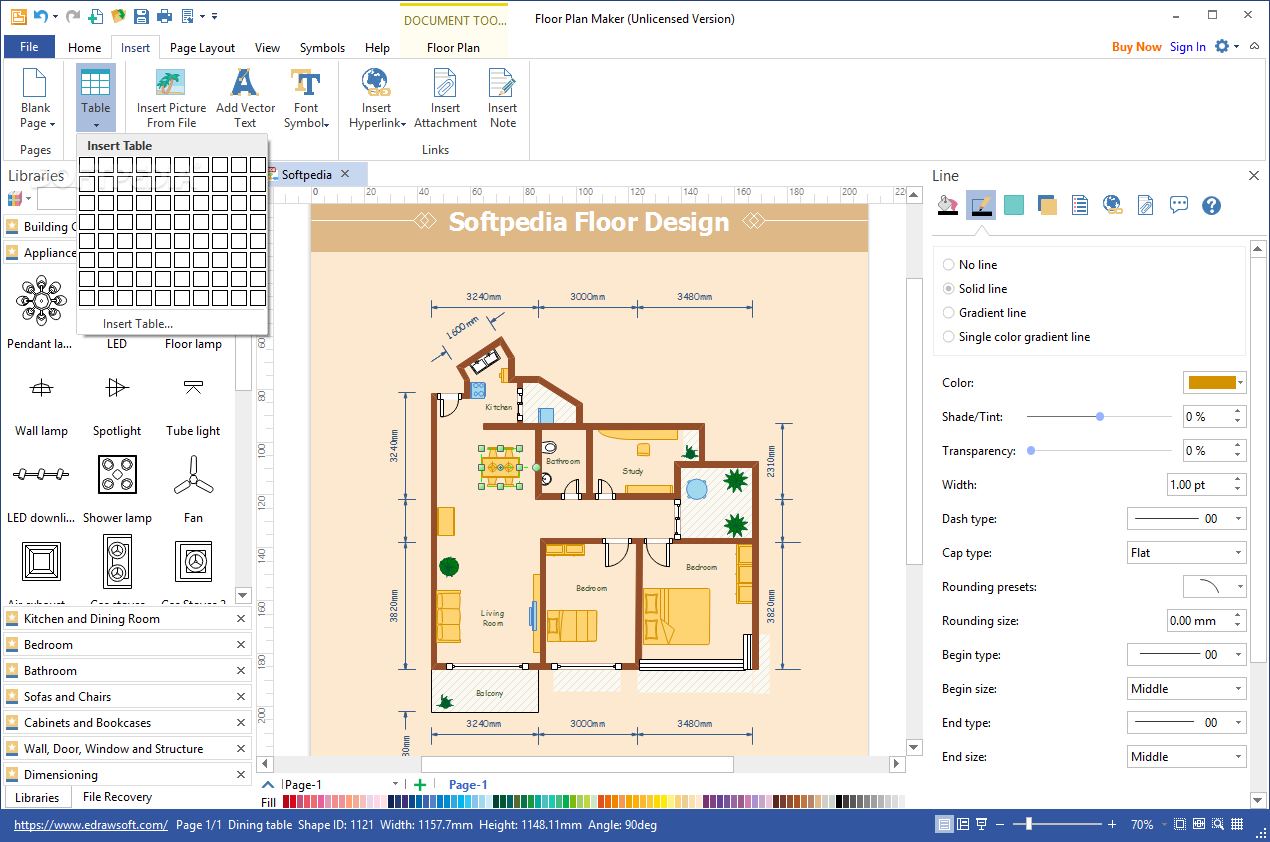Click the Width 1.00 pt input field
Screen dimensions: 1270x842
[1199, 485]
